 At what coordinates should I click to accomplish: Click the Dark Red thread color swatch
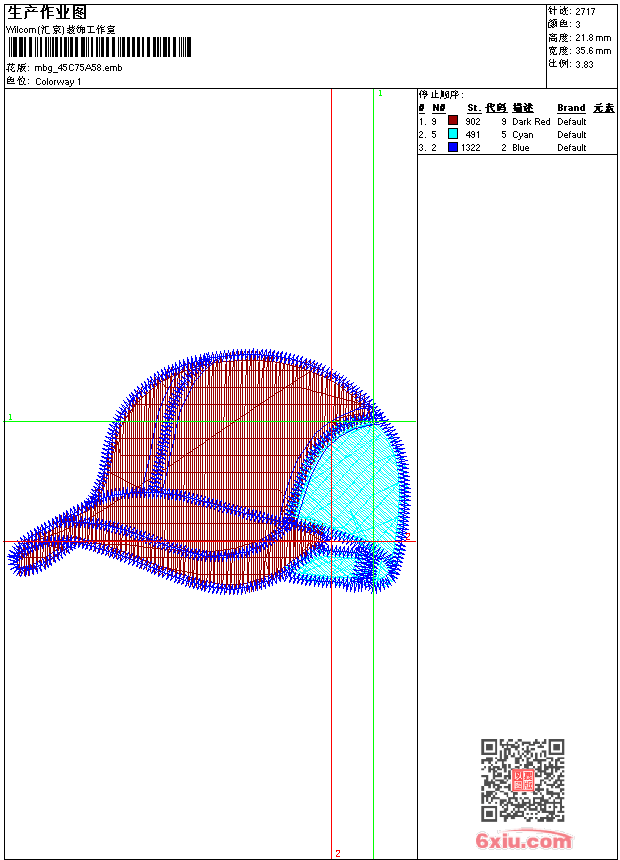453,121
